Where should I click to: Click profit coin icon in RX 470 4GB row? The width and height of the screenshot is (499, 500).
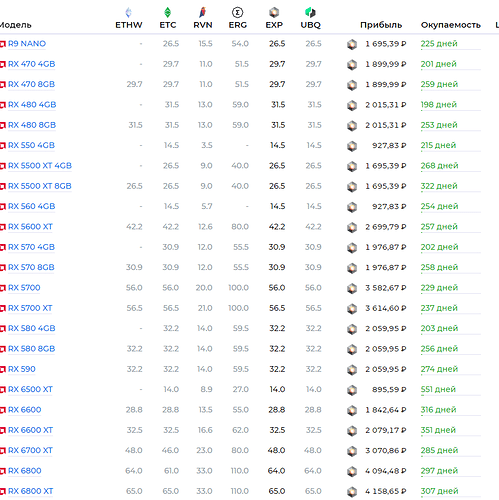352,65
